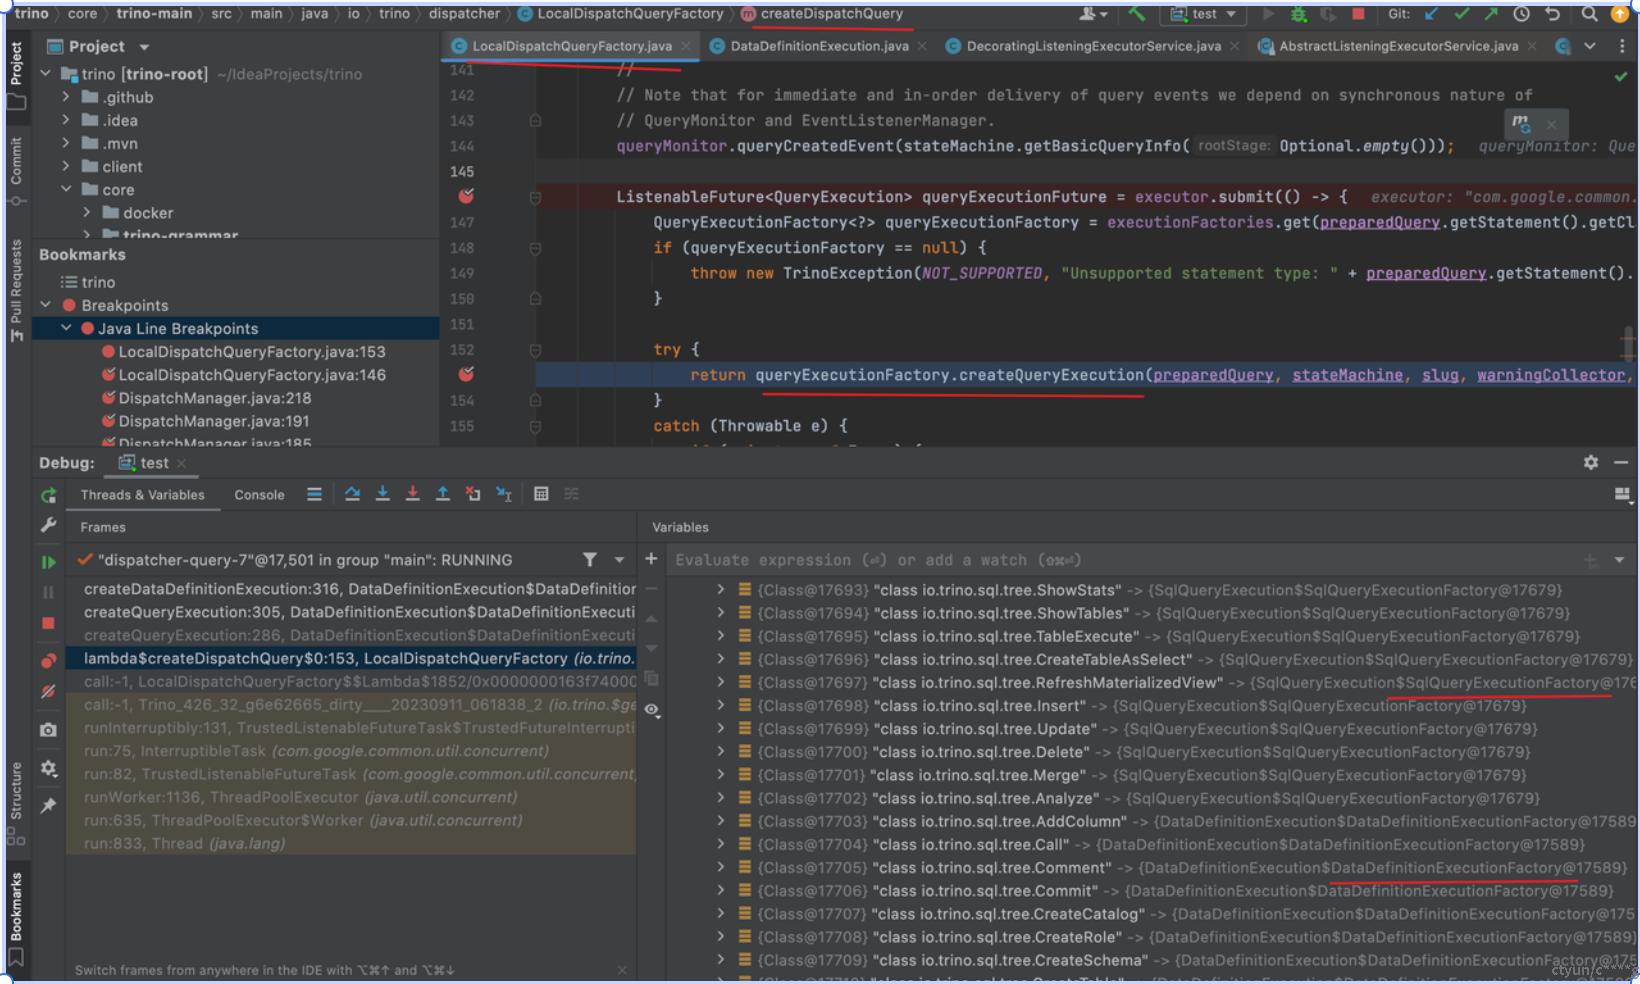Switch to DataDefinitionExecution.java tab
The width and height of the screenshot is (1640, 984).
(819, 46)
